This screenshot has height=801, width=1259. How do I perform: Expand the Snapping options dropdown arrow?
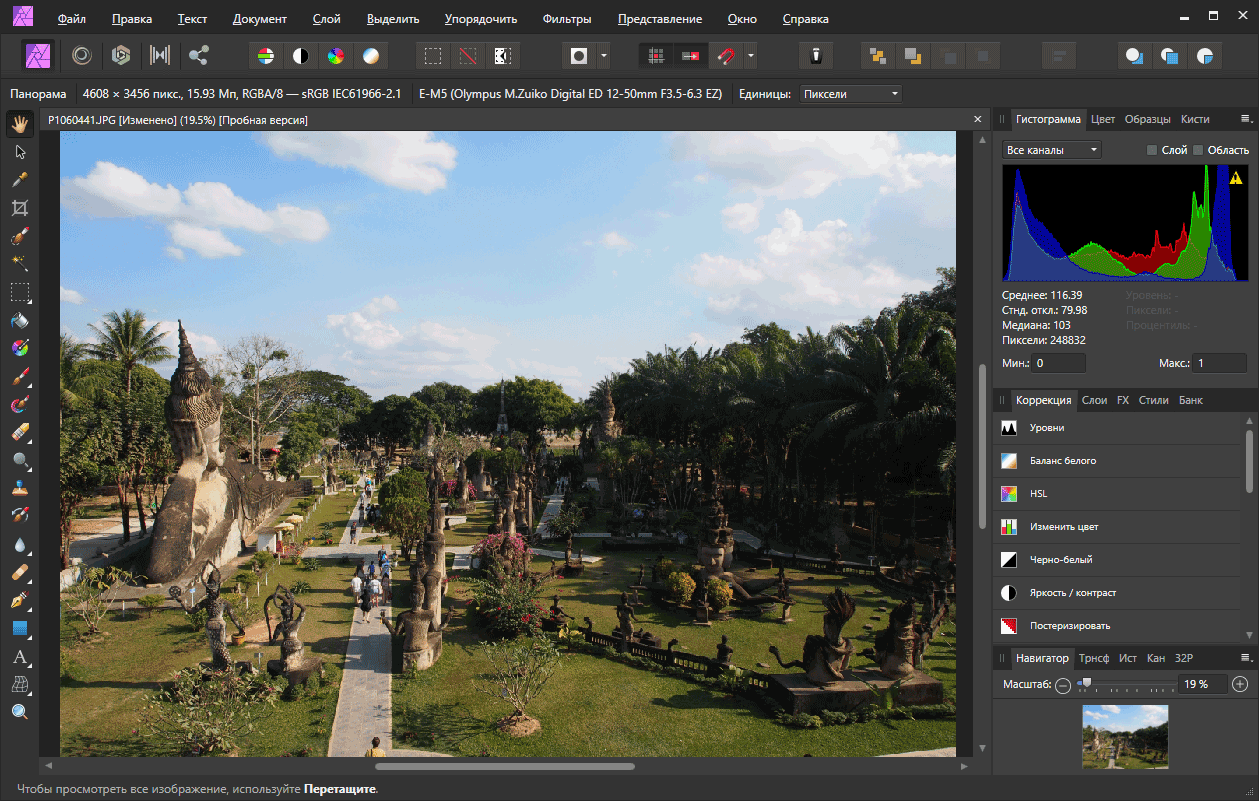[750, 56]
